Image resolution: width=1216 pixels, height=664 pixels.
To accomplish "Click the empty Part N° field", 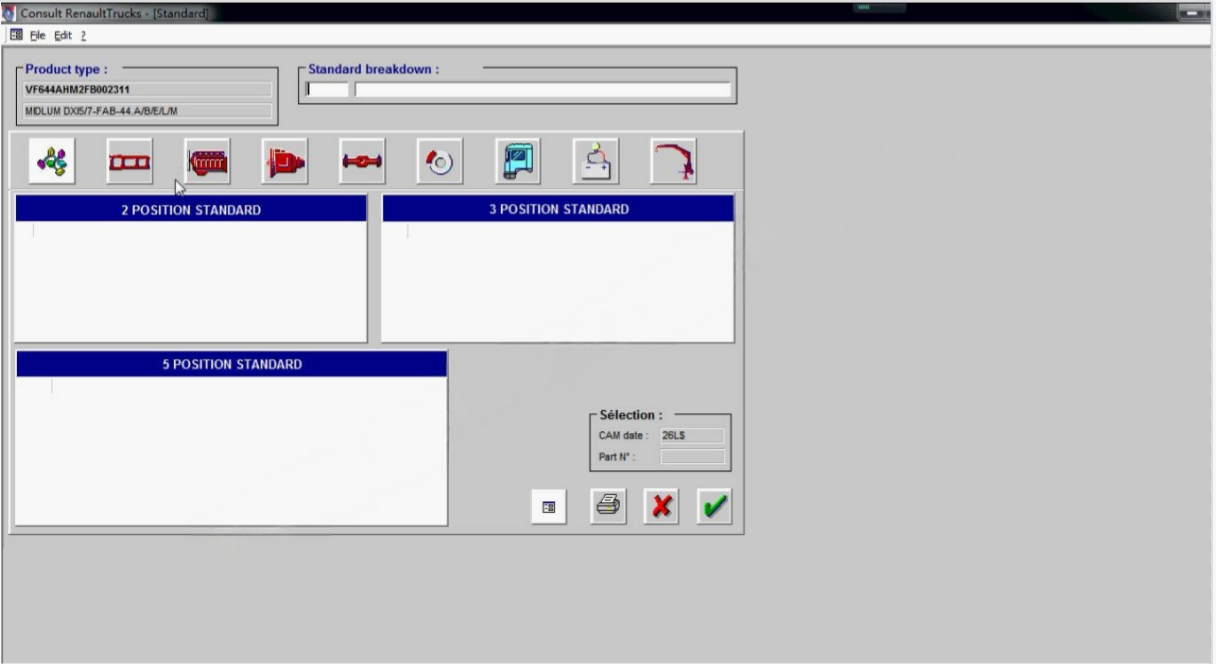I will [x=692, y=457].
